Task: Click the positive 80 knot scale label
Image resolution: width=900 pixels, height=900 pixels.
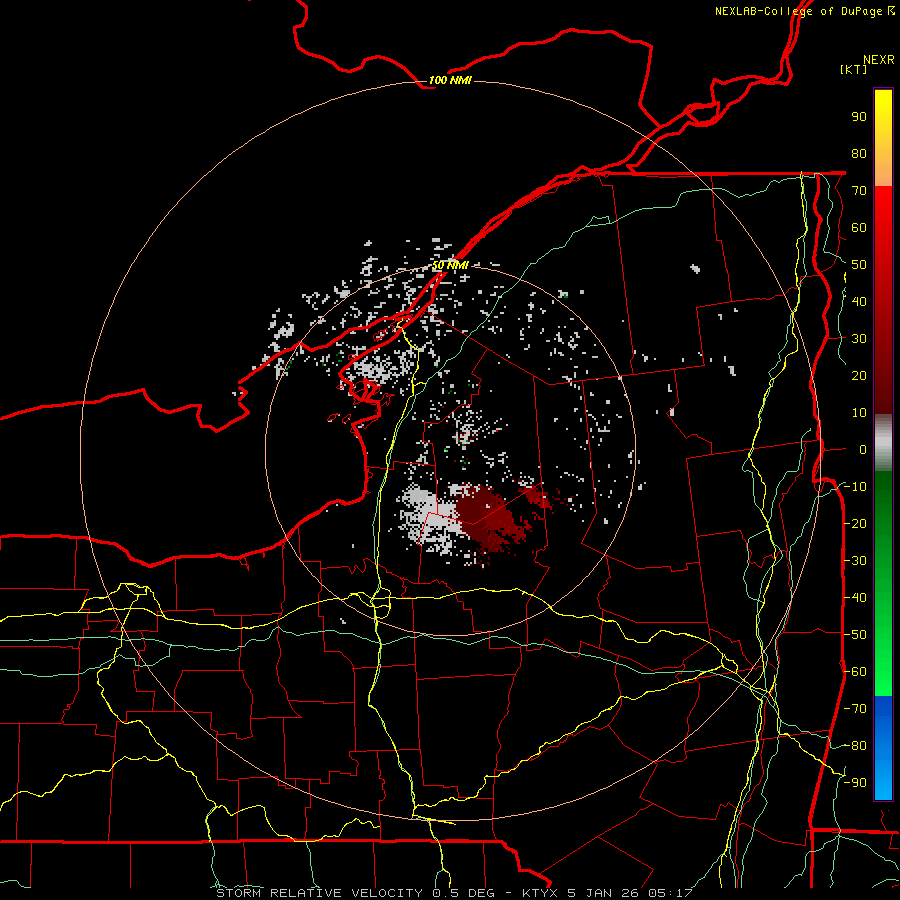Action: coord(859,154)
